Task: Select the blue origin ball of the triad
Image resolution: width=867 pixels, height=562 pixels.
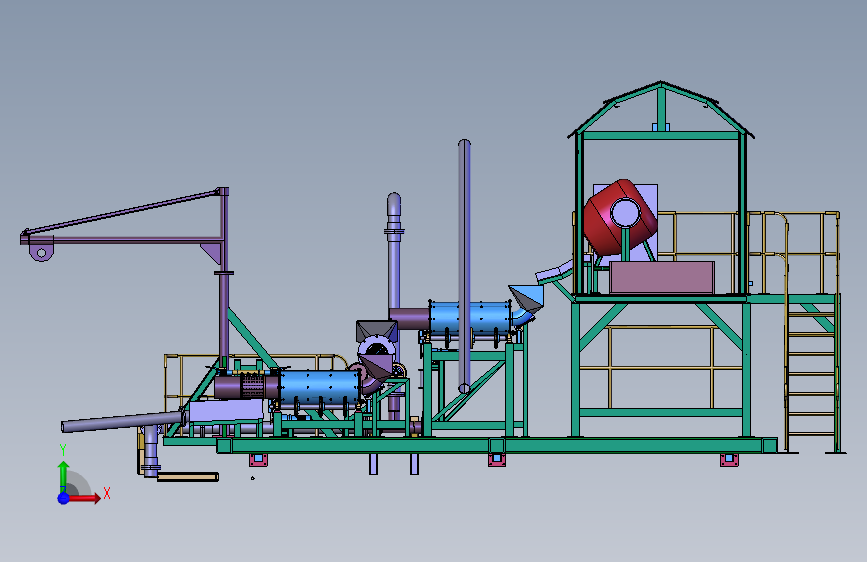Action: [64, 498]
